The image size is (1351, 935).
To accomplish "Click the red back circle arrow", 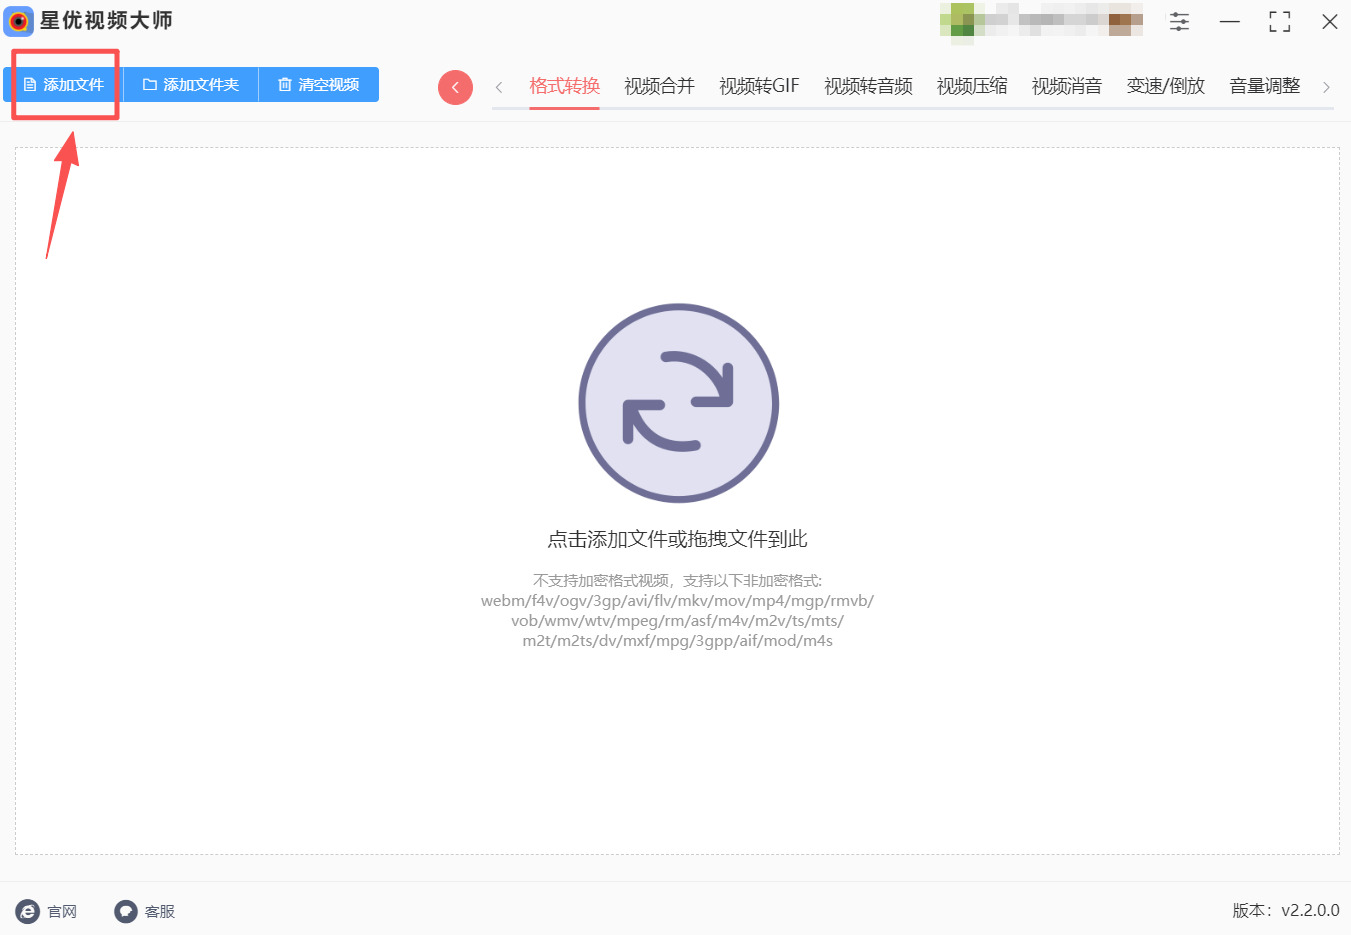I will [455, 86].
